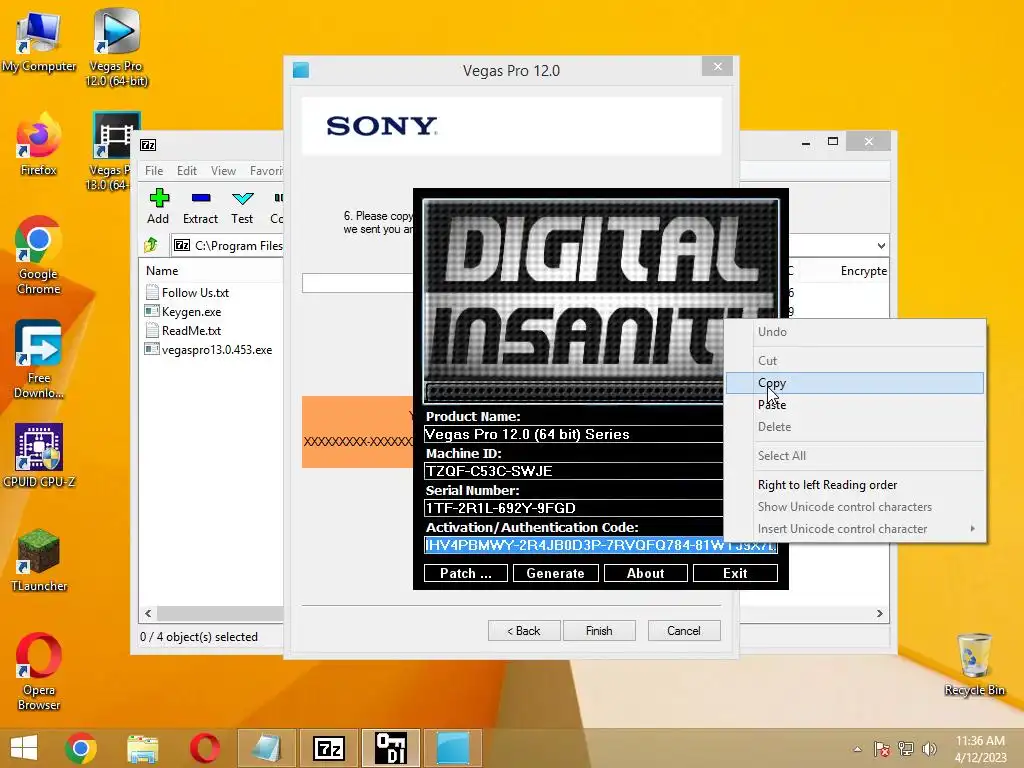Screen dimensions: 1024x768
Task: Choose Right to left Reading order
Action: [x=854, y=485]
